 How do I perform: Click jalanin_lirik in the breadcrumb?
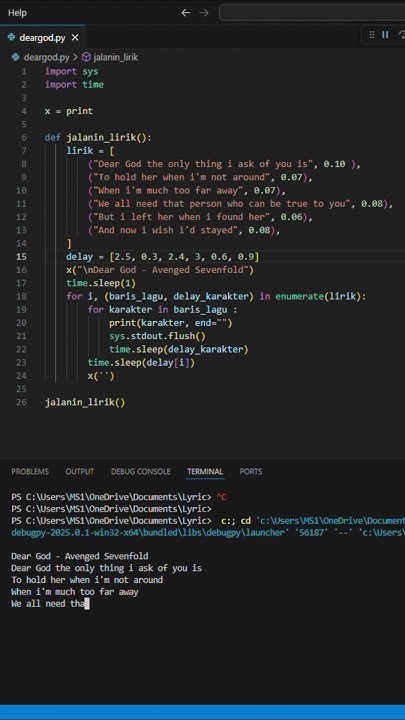(x=115, y=57)
